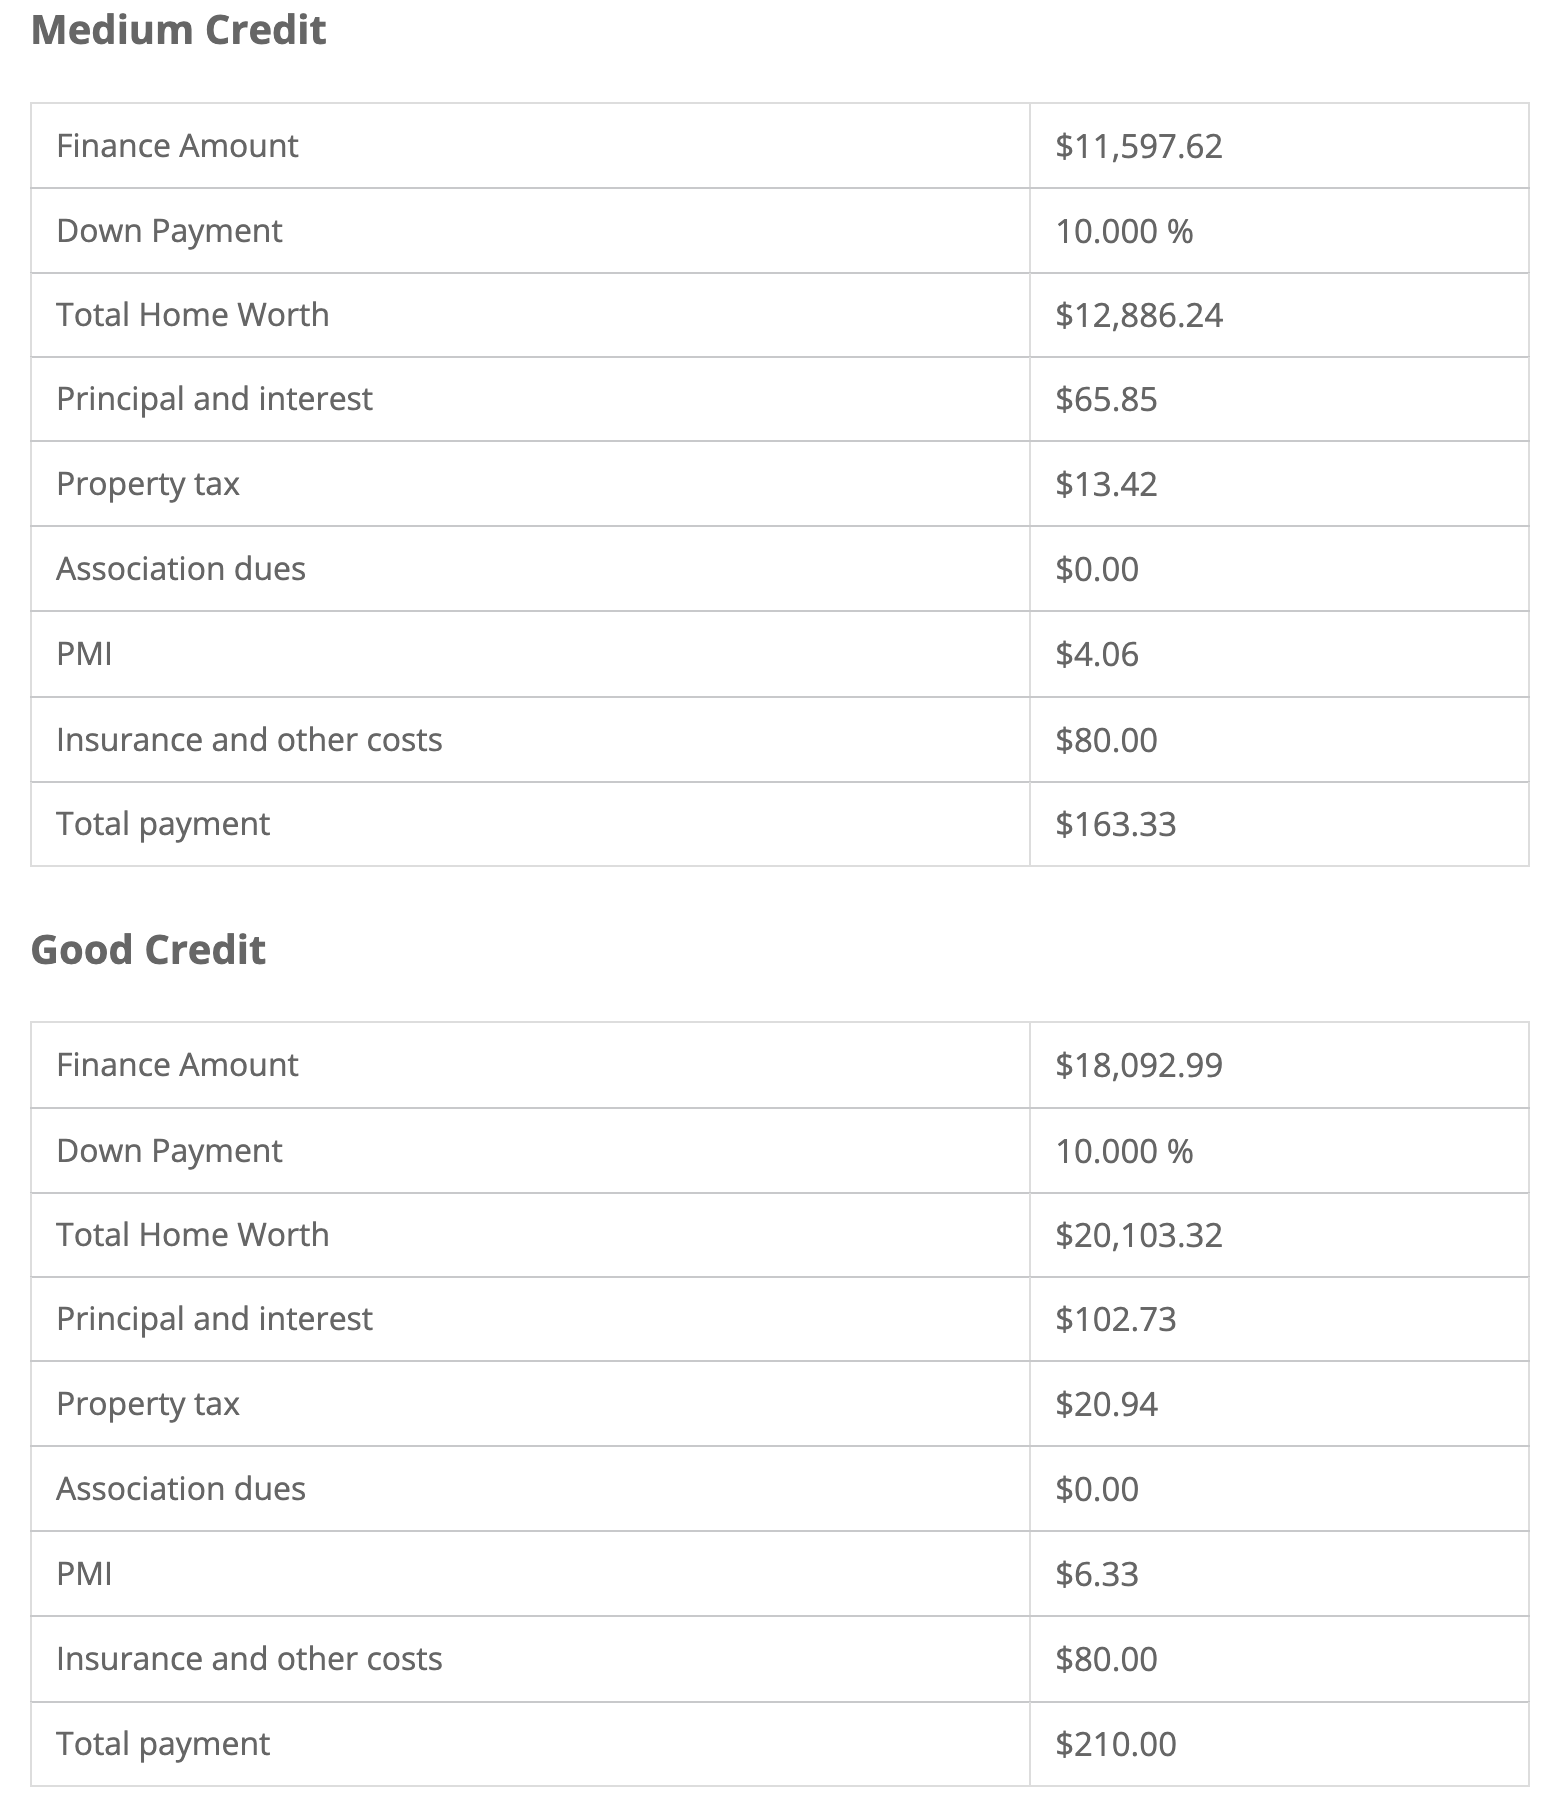The height and width of the screenshot is (1798, 1562).
Task: Click Insurance and other costs label in Good Credit
Action: click(249, 1659)
